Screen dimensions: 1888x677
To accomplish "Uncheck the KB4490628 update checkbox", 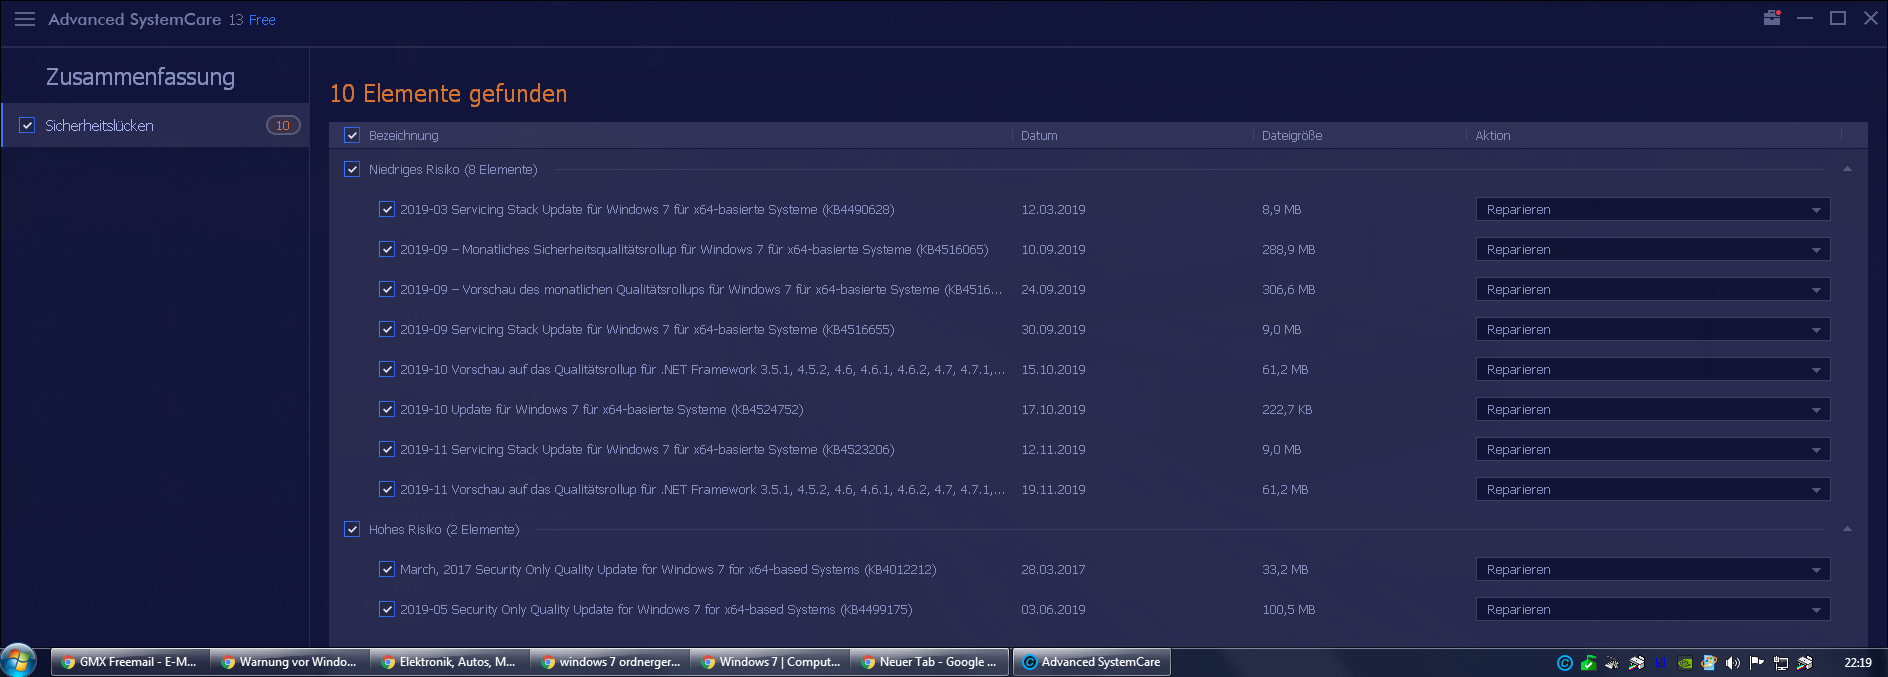I will click(387, 209).
